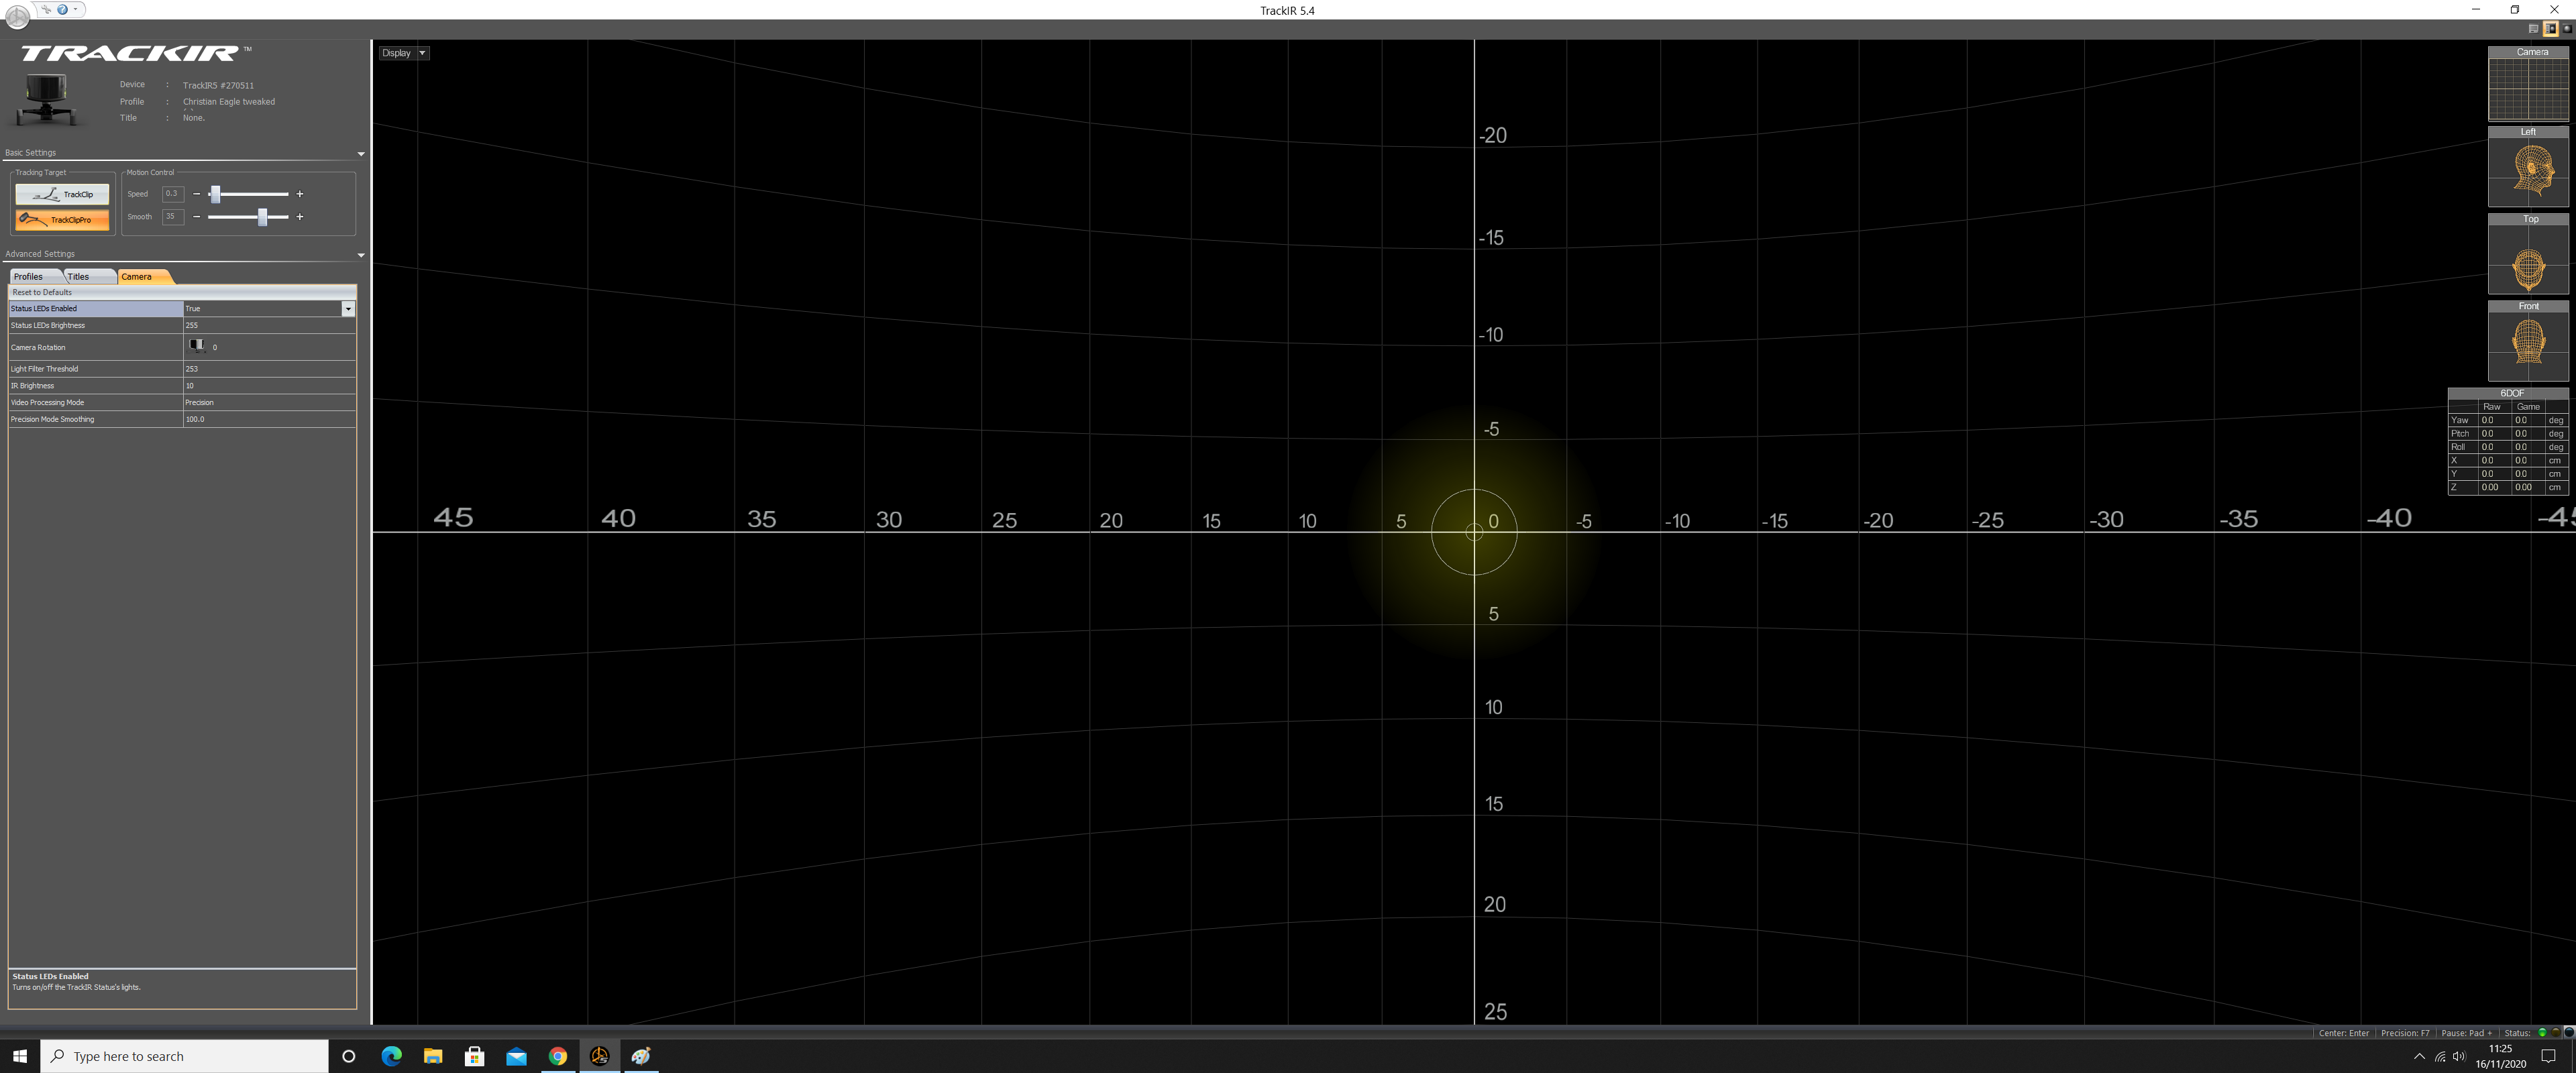Viewport: 2576px width, 1073px height.
Task: Click Center: Enter in status bar
Action: tap(2344, 1033)
